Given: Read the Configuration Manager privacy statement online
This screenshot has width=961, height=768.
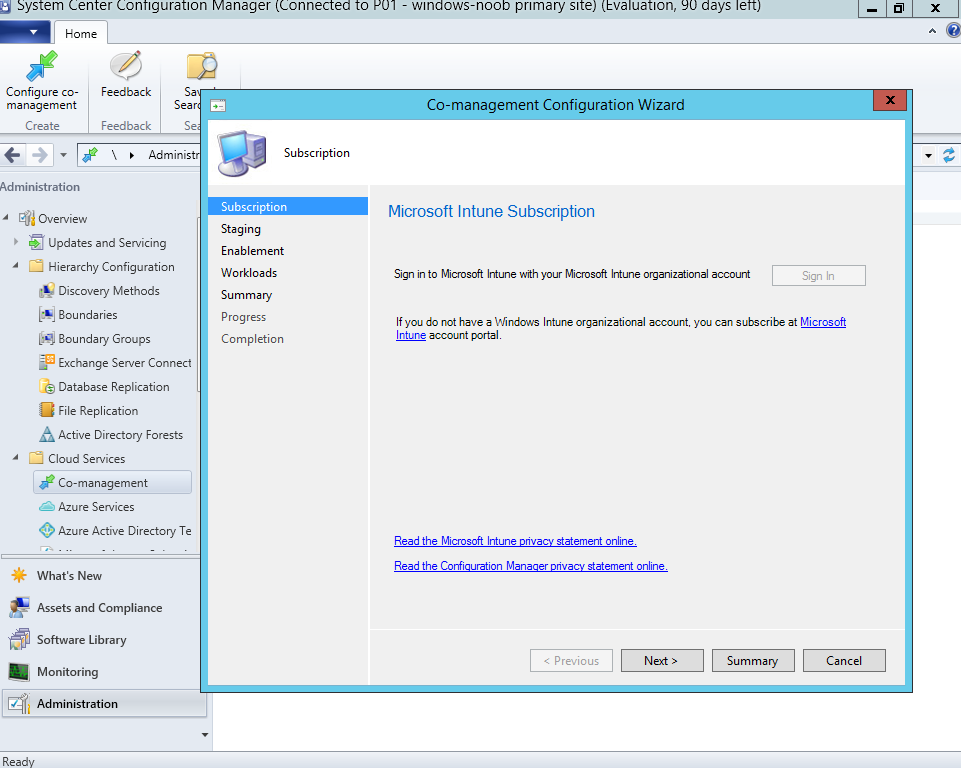Looking at the screenshot, I should point(531,566).
